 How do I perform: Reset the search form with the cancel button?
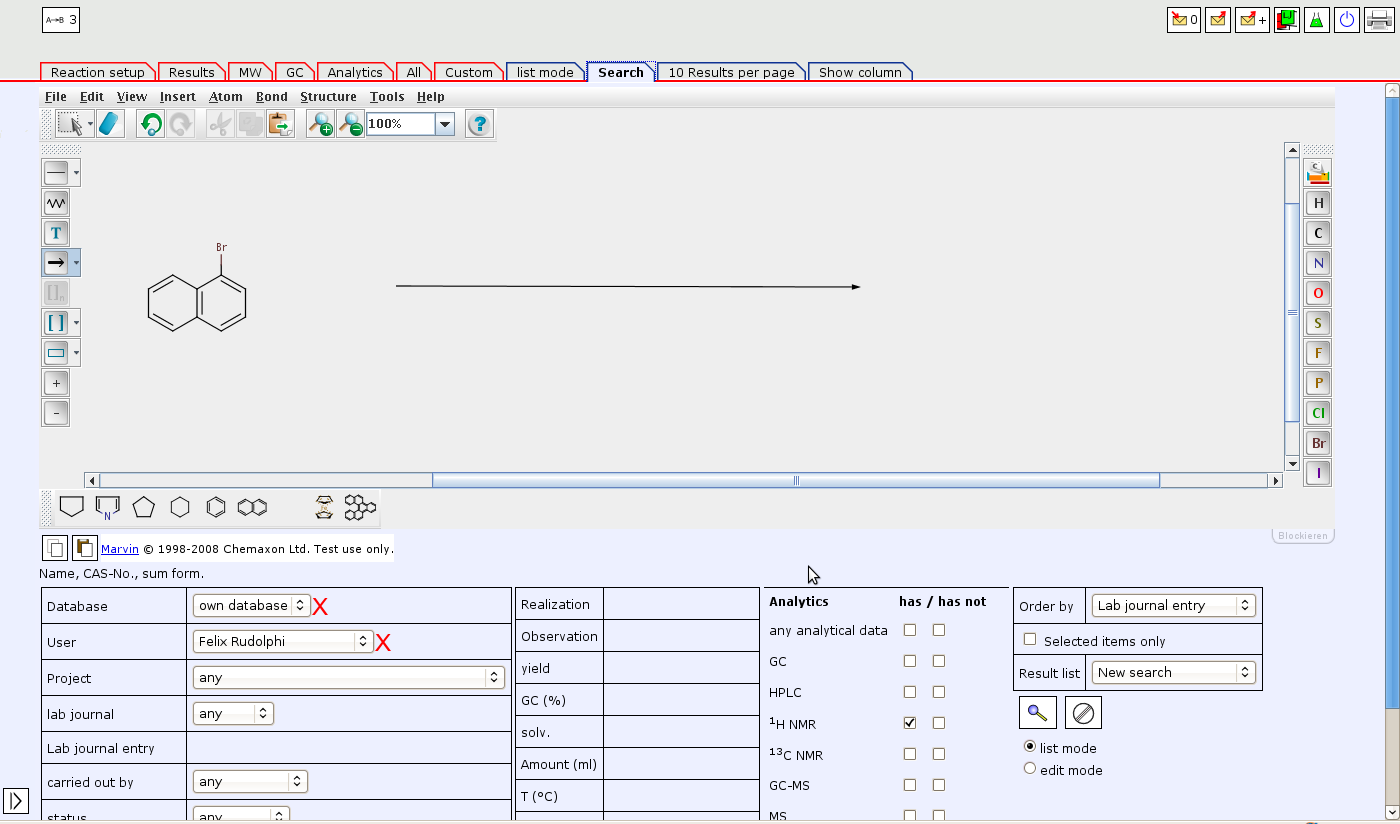tap(1084, 713)
